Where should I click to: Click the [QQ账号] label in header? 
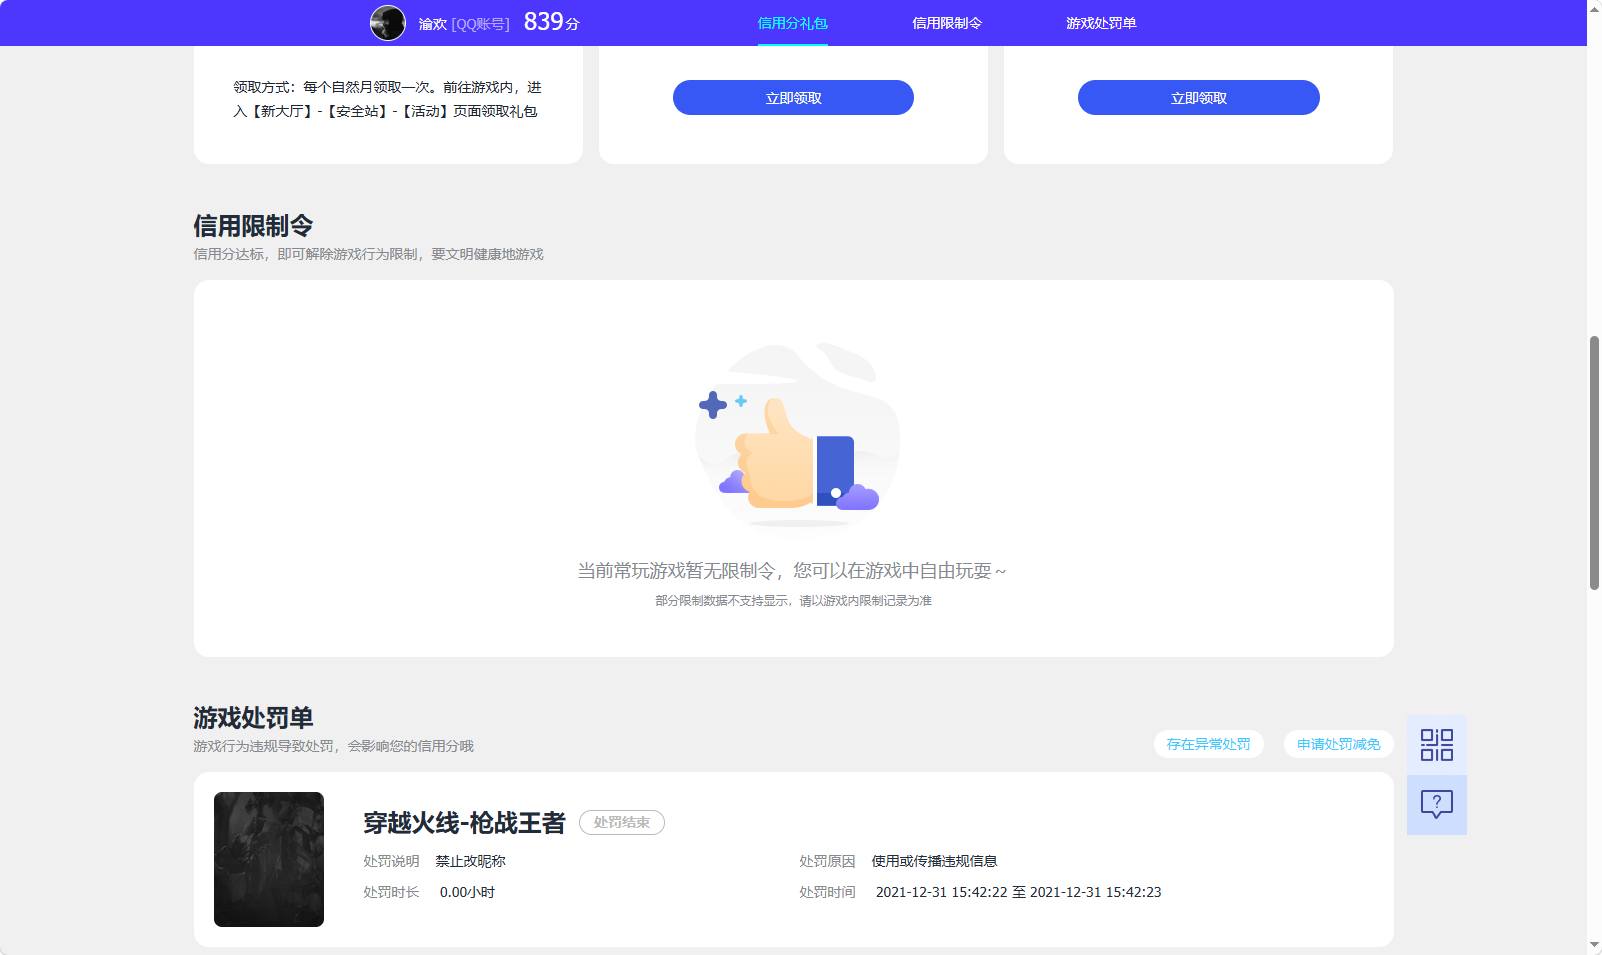coord(480,24)
